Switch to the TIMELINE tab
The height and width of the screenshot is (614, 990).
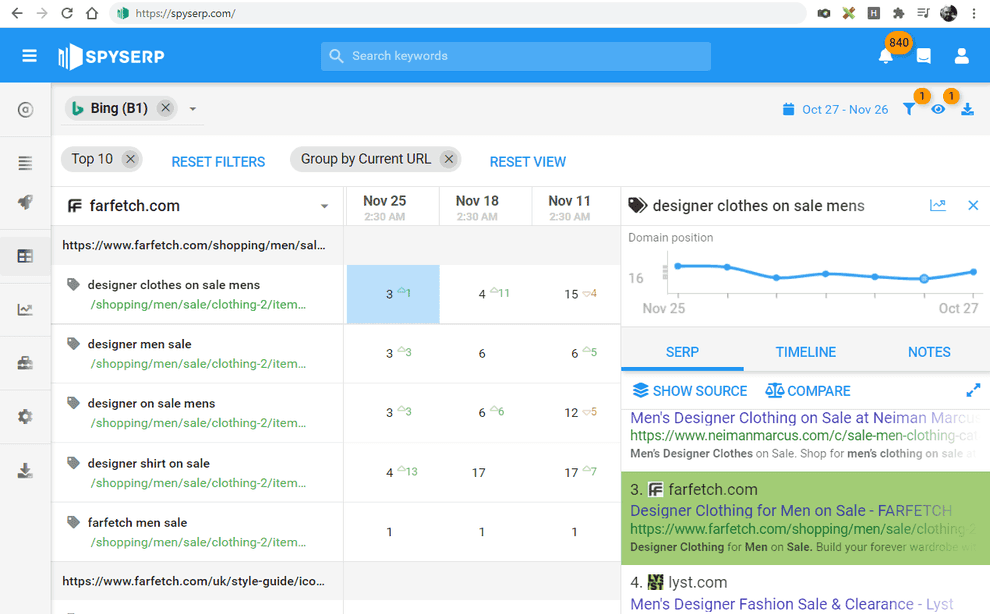point(805,352)
